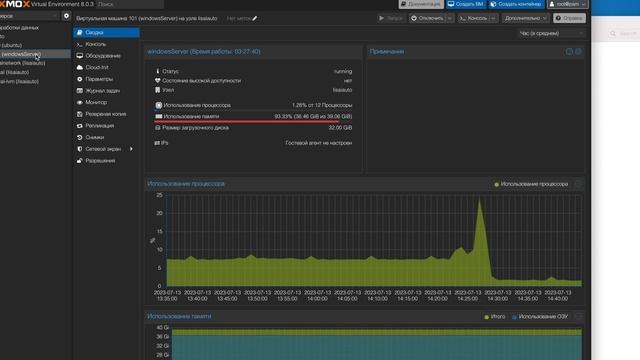Image resolution: width=640 pixels, height=360 pixels.
Task: Open the Монитор tab
Action: 106,102
